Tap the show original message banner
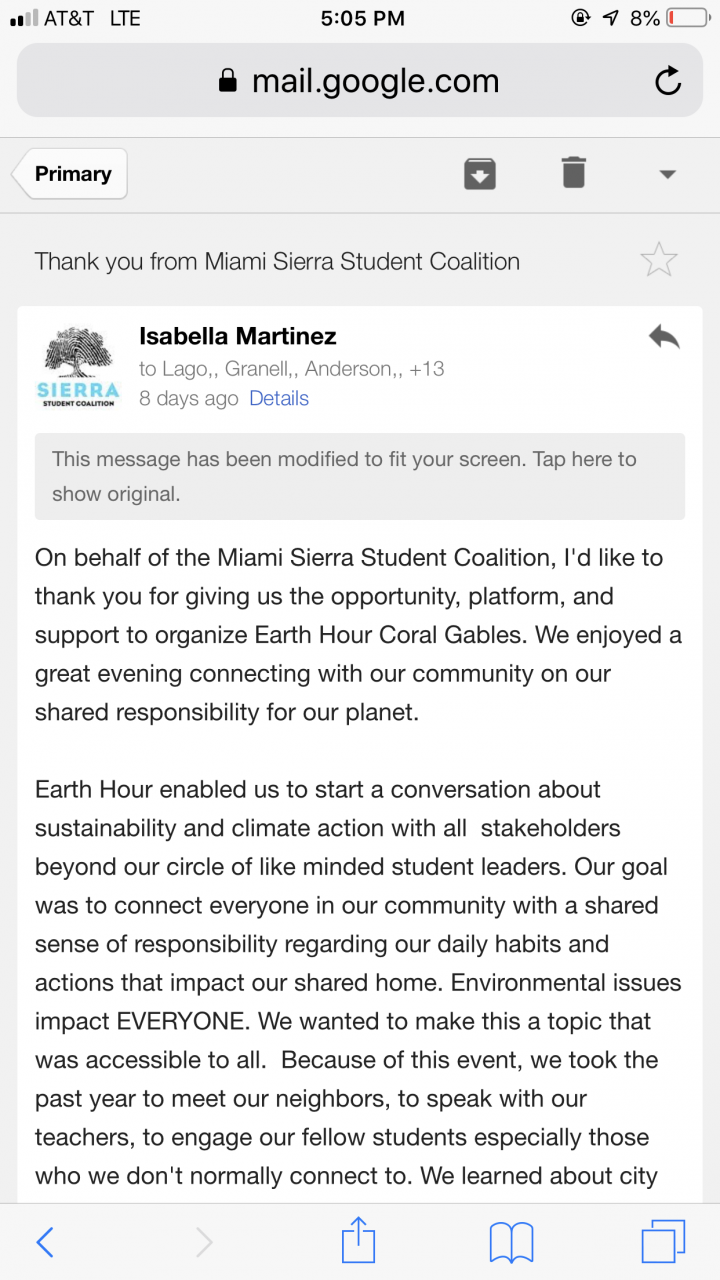This screenshot has height=1280, width=720. tap(360, 476)
